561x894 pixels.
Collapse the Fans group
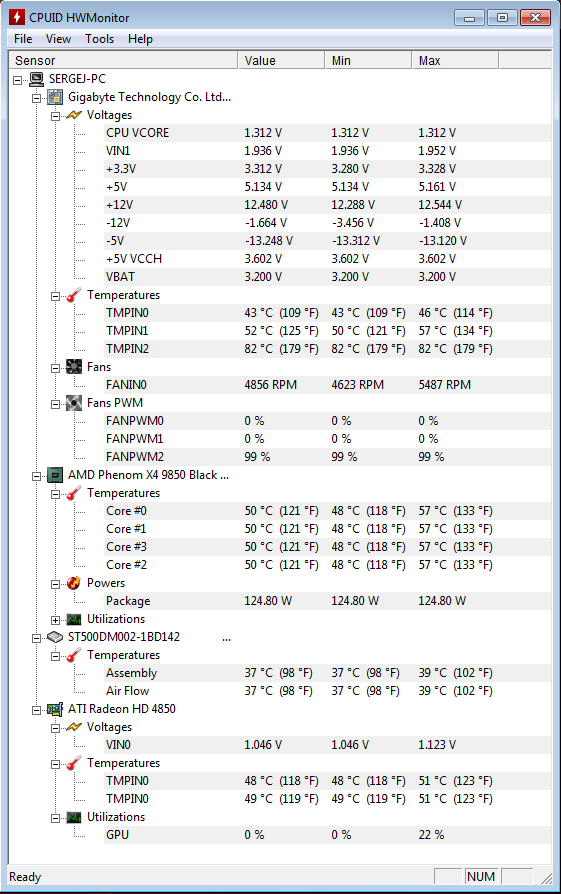[55, 368]
